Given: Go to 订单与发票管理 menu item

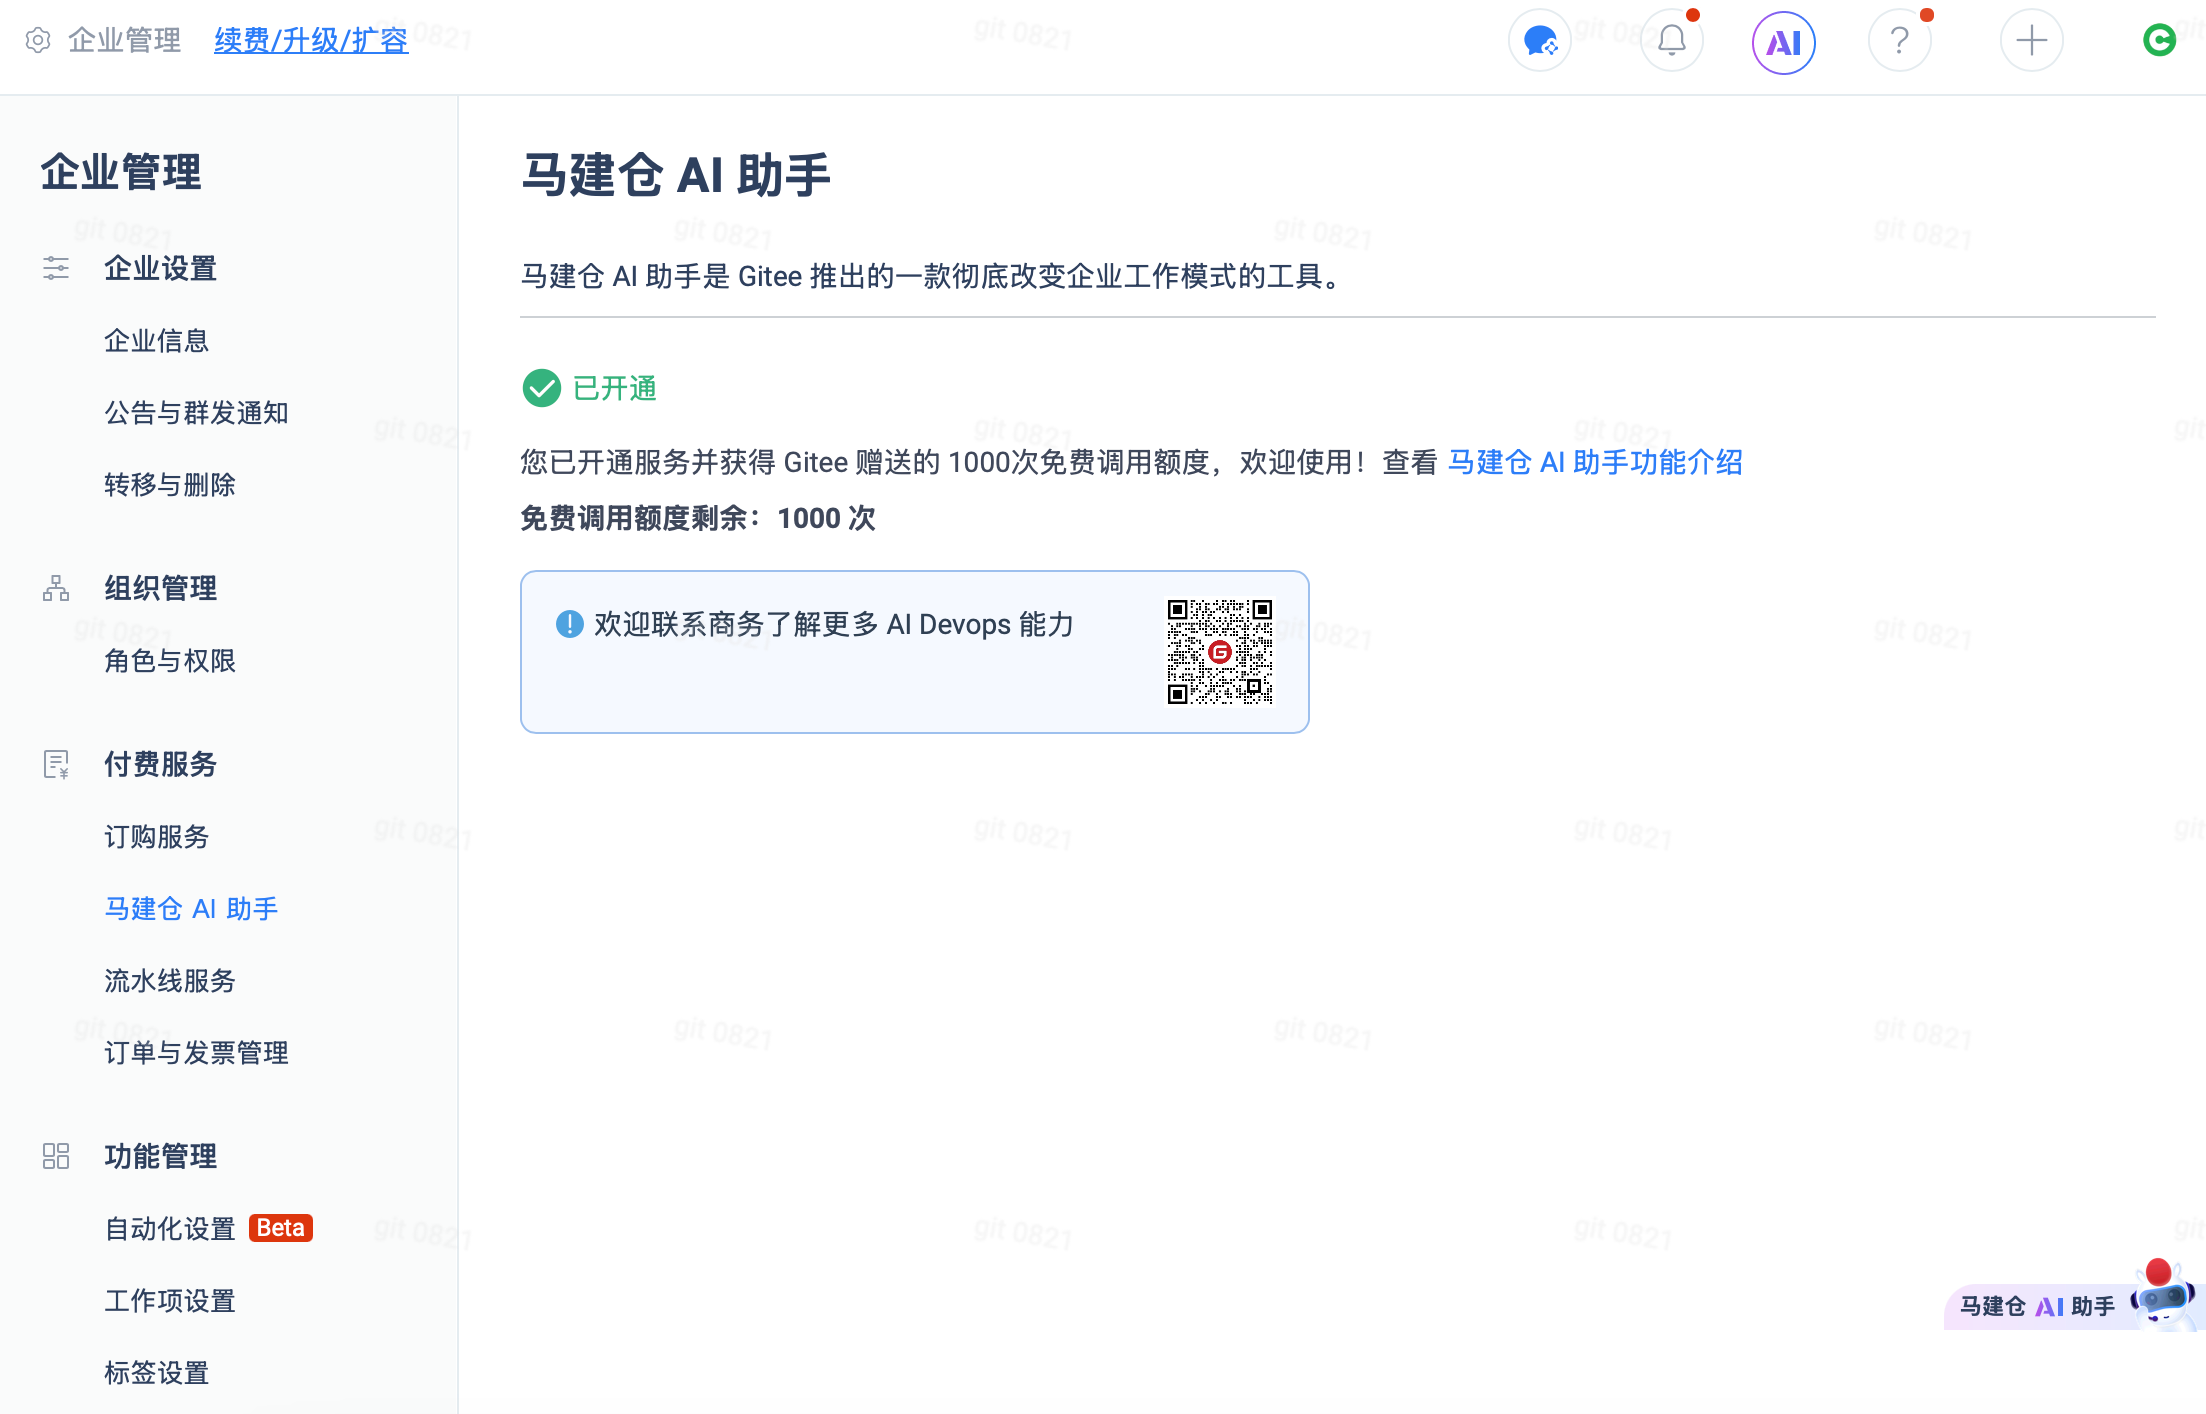Looking at the screenshot, I should [x=197, y=1053].
